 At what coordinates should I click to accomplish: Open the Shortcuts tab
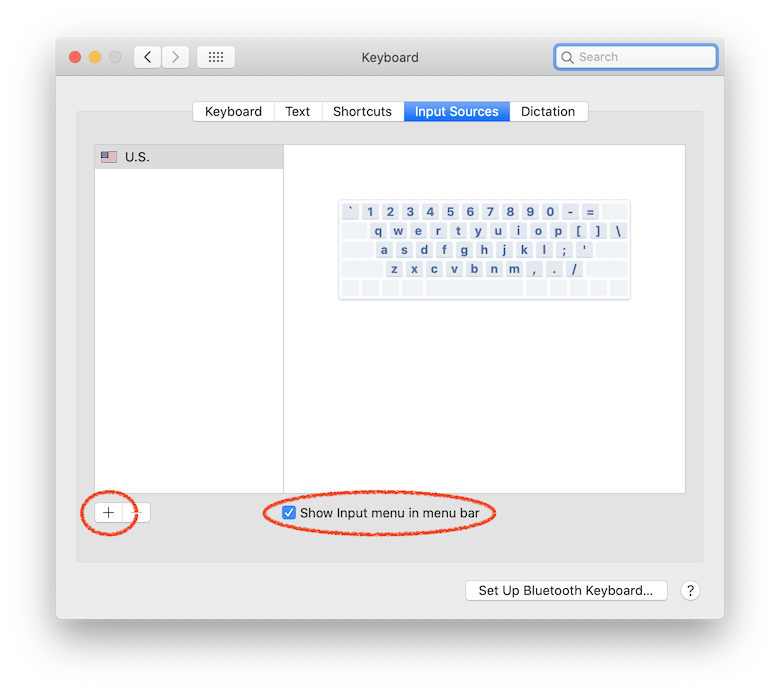point(363,111)
